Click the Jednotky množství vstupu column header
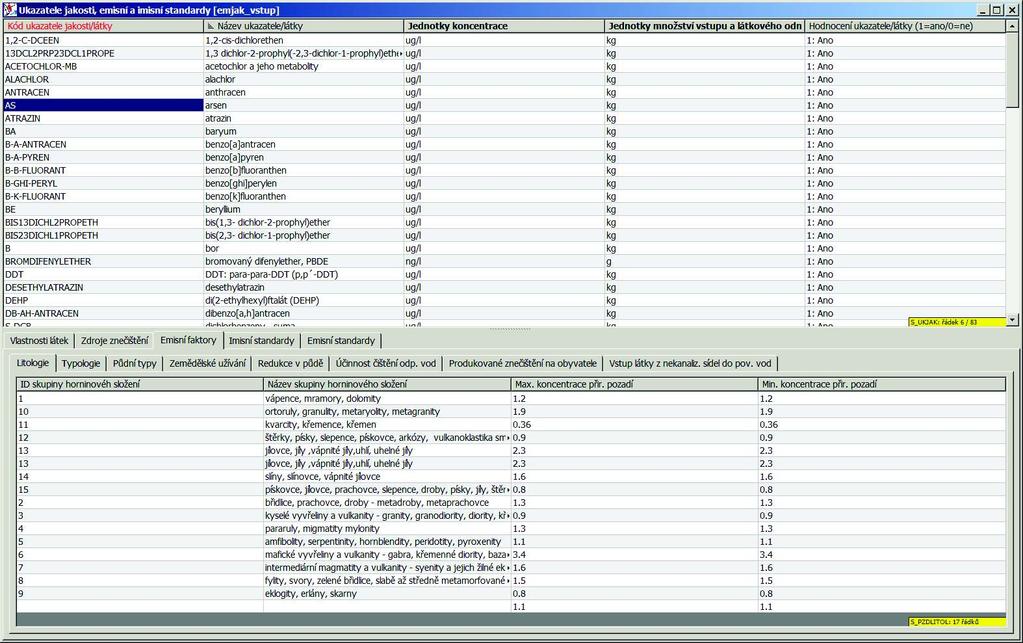This screenshot has width=1023, height=643. point(705,26)
